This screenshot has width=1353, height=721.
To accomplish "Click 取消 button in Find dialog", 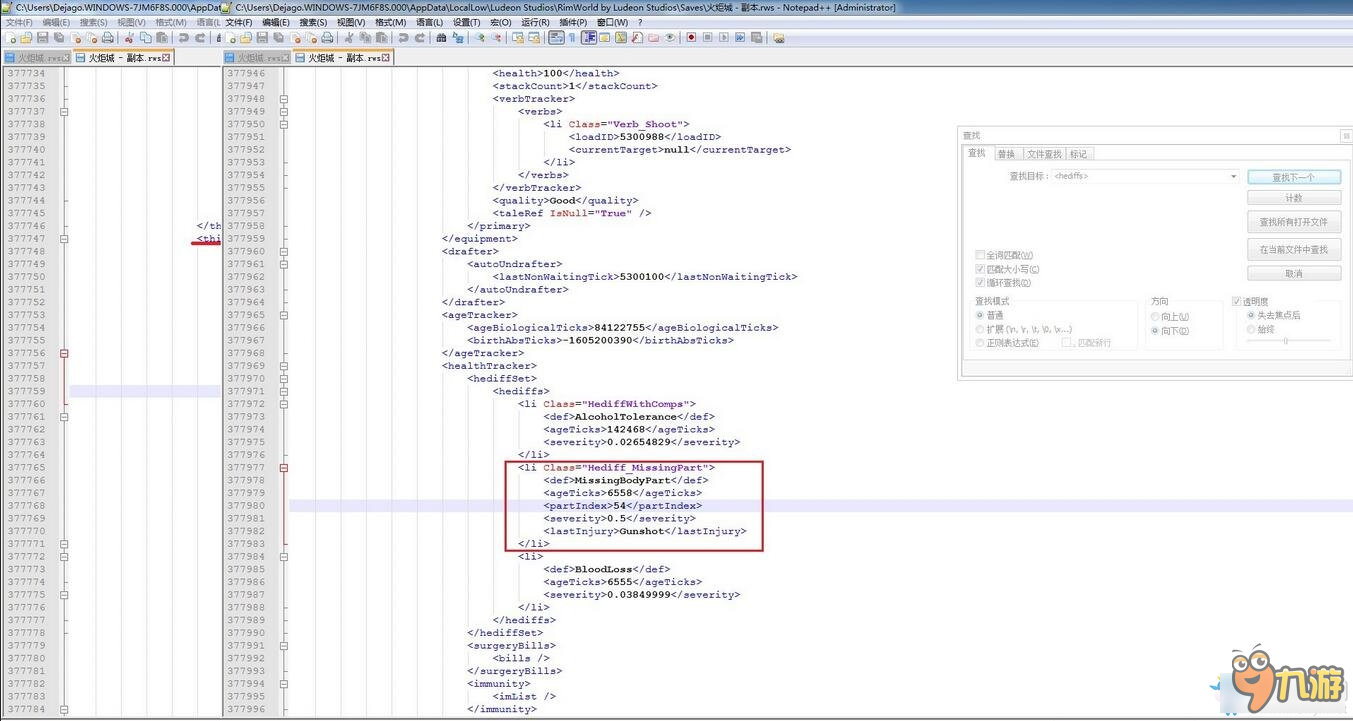I will click(1294, 273).
